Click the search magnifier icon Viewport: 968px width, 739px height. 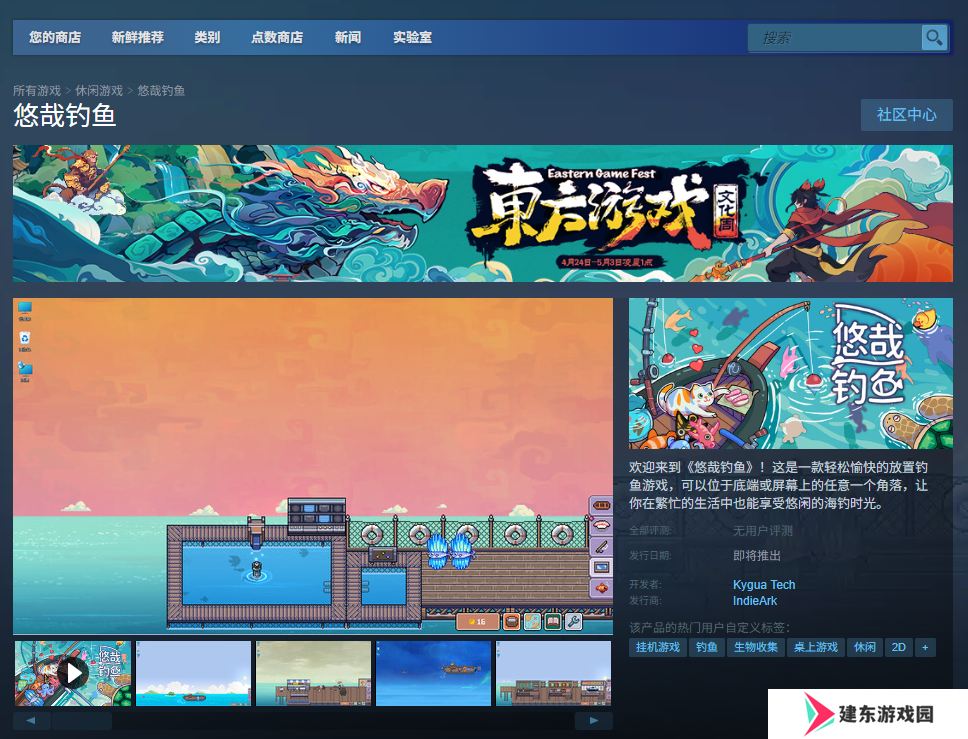pyautogui.click(x=934, y=38)
